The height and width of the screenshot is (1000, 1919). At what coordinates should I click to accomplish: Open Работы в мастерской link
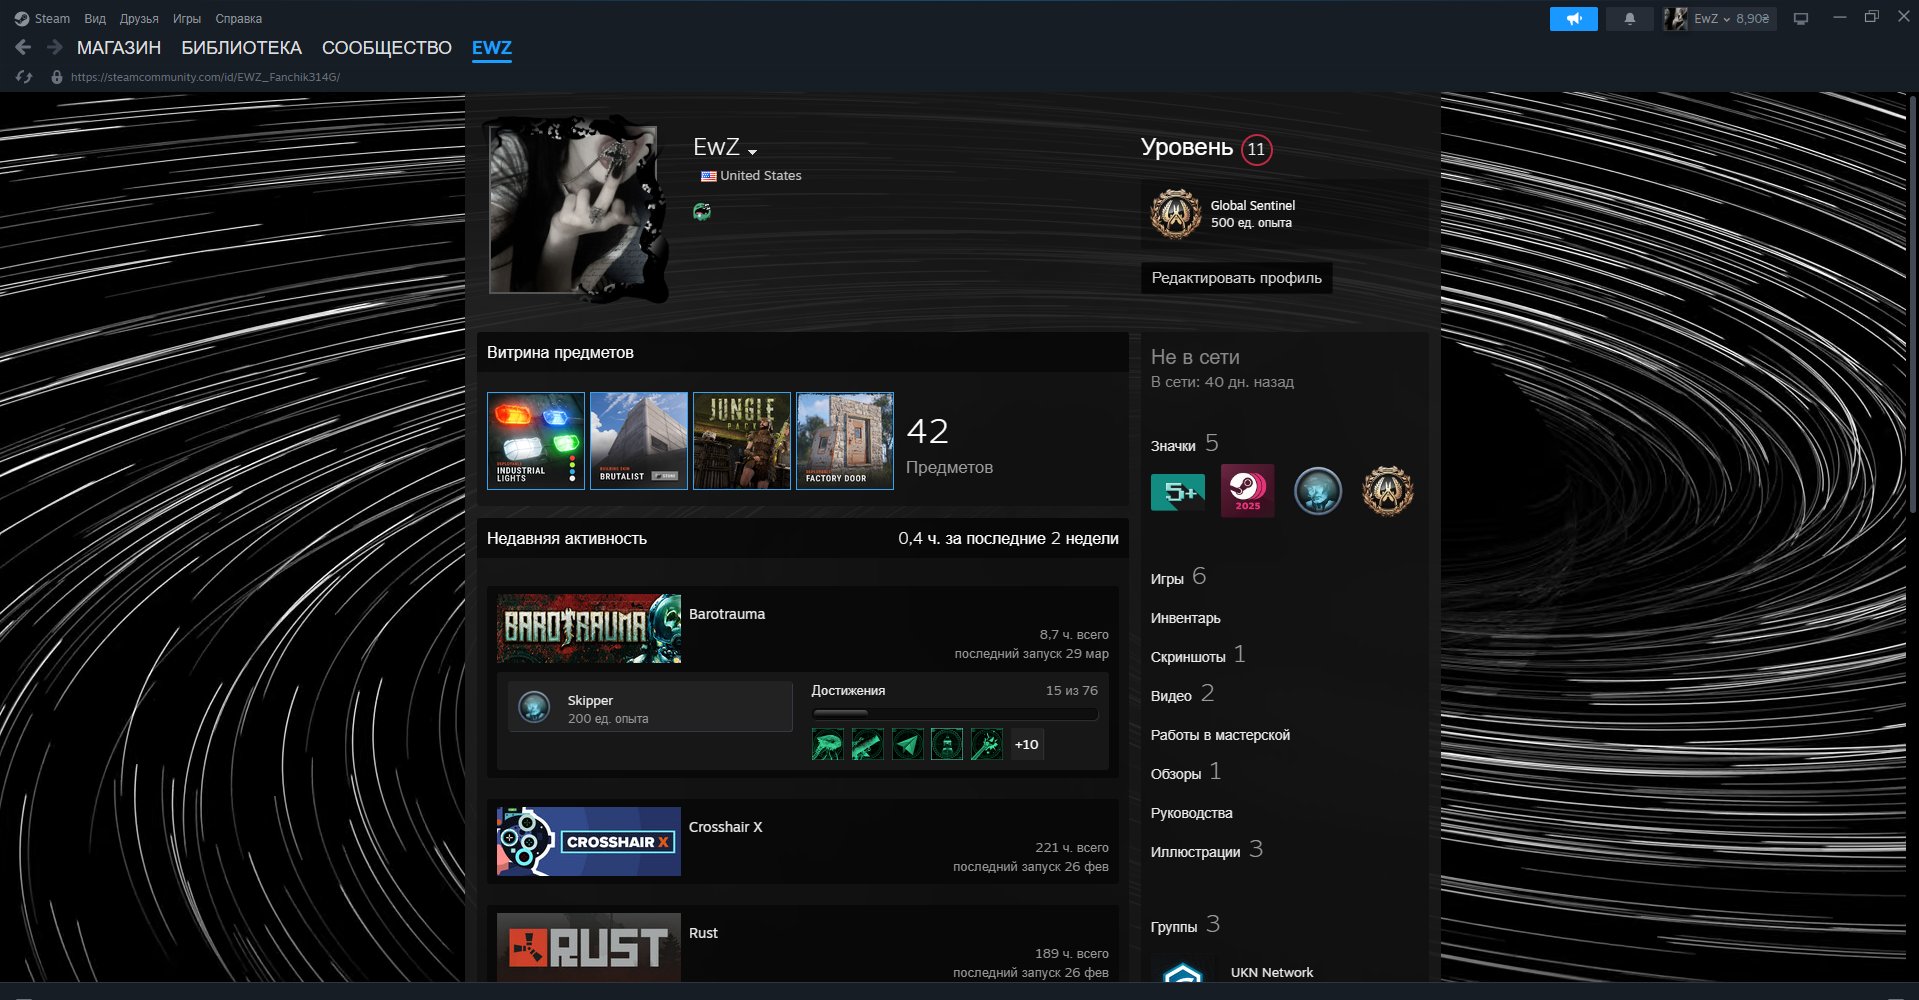[1220, 735]
